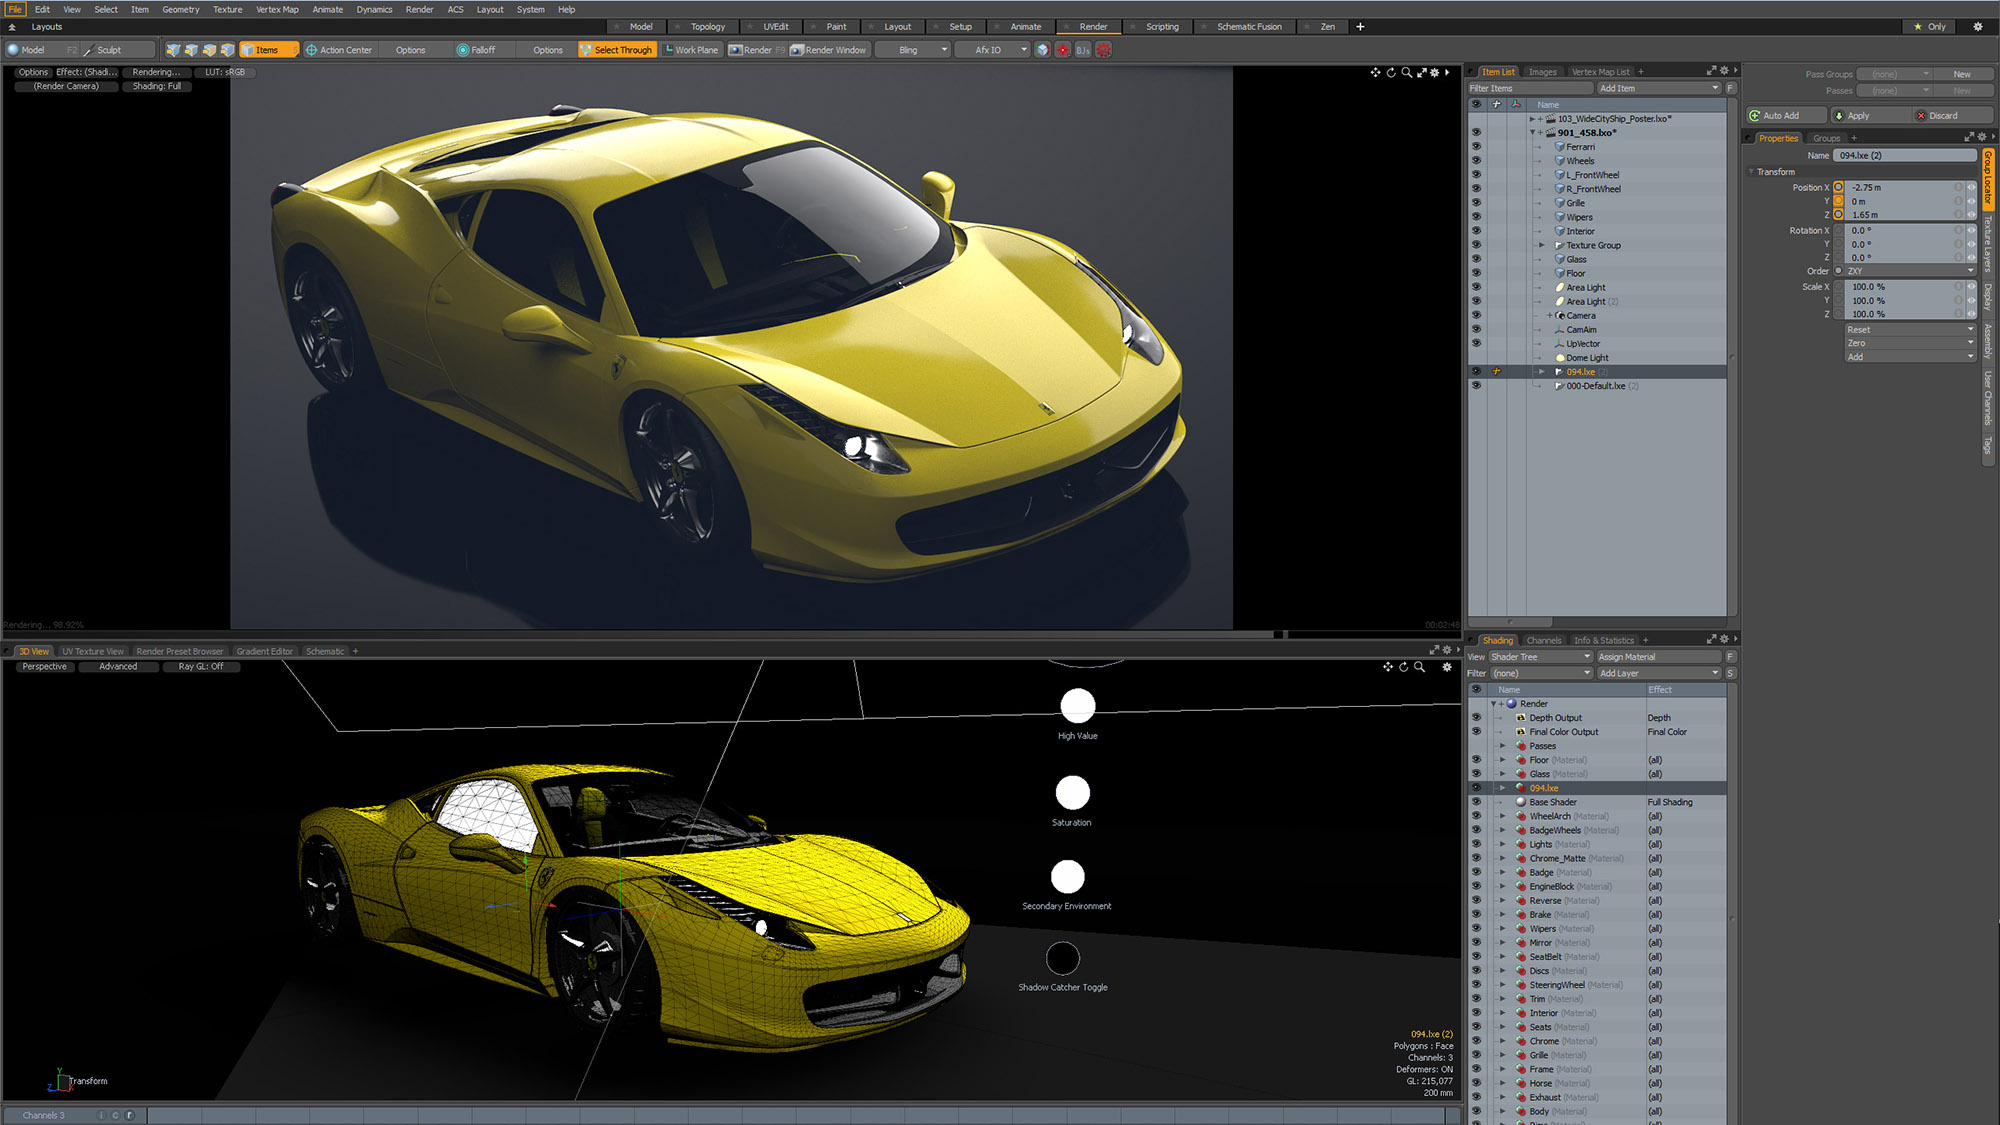Activate the Action Center tool
This screenshot has height=1125, width=2000.
tap(338, 50)
